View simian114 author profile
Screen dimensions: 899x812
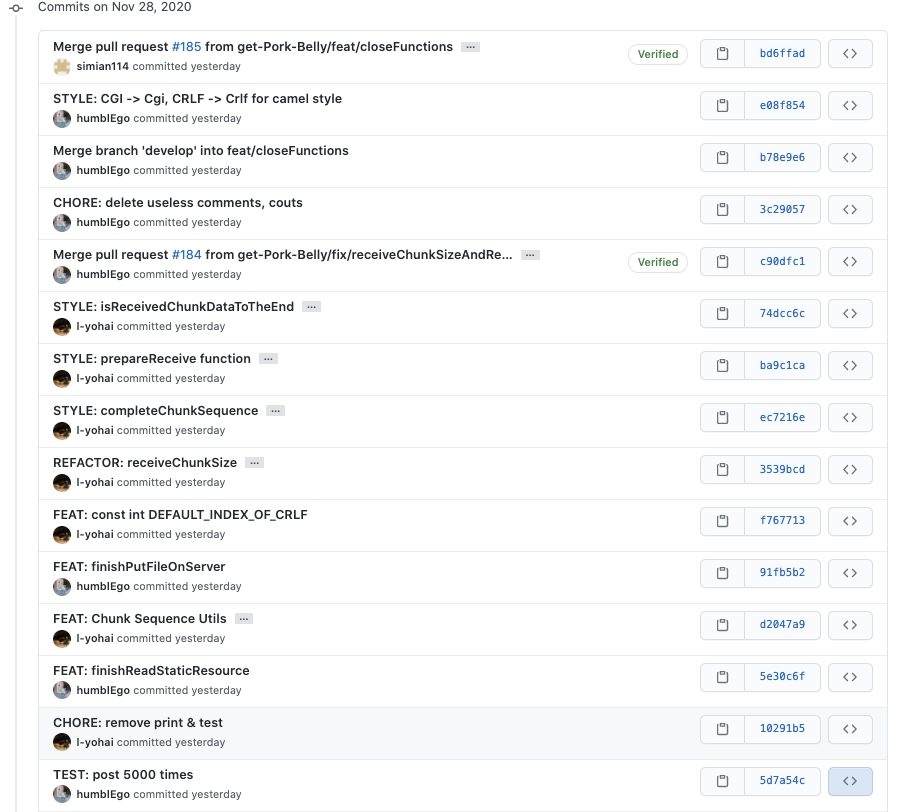[x=103, y=66]
